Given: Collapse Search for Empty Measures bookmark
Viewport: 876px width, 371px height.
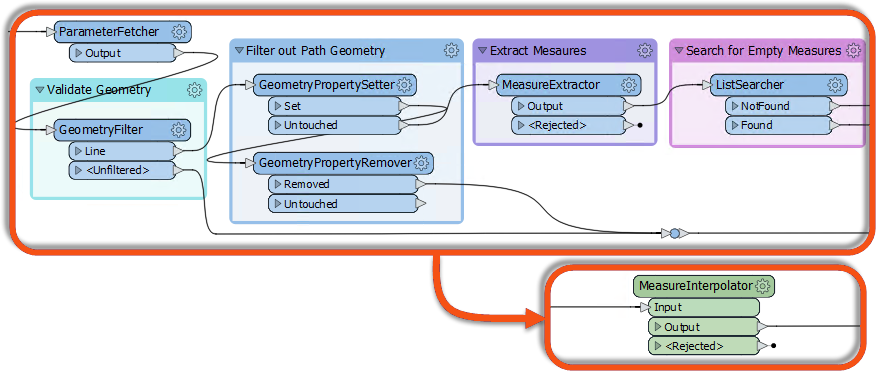Looking at the screenshot, I should pyautogui.click(x=679, y=51).
